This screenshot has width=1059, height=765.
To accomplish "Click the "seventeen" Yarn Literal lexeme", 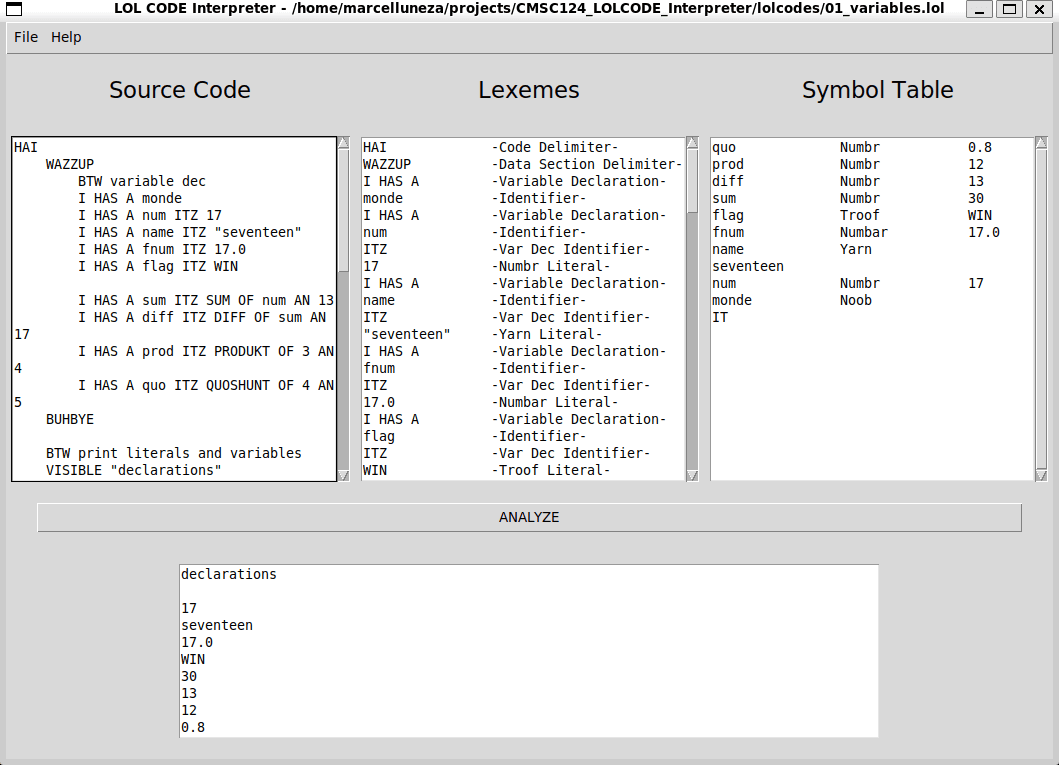I will [407, 334].
